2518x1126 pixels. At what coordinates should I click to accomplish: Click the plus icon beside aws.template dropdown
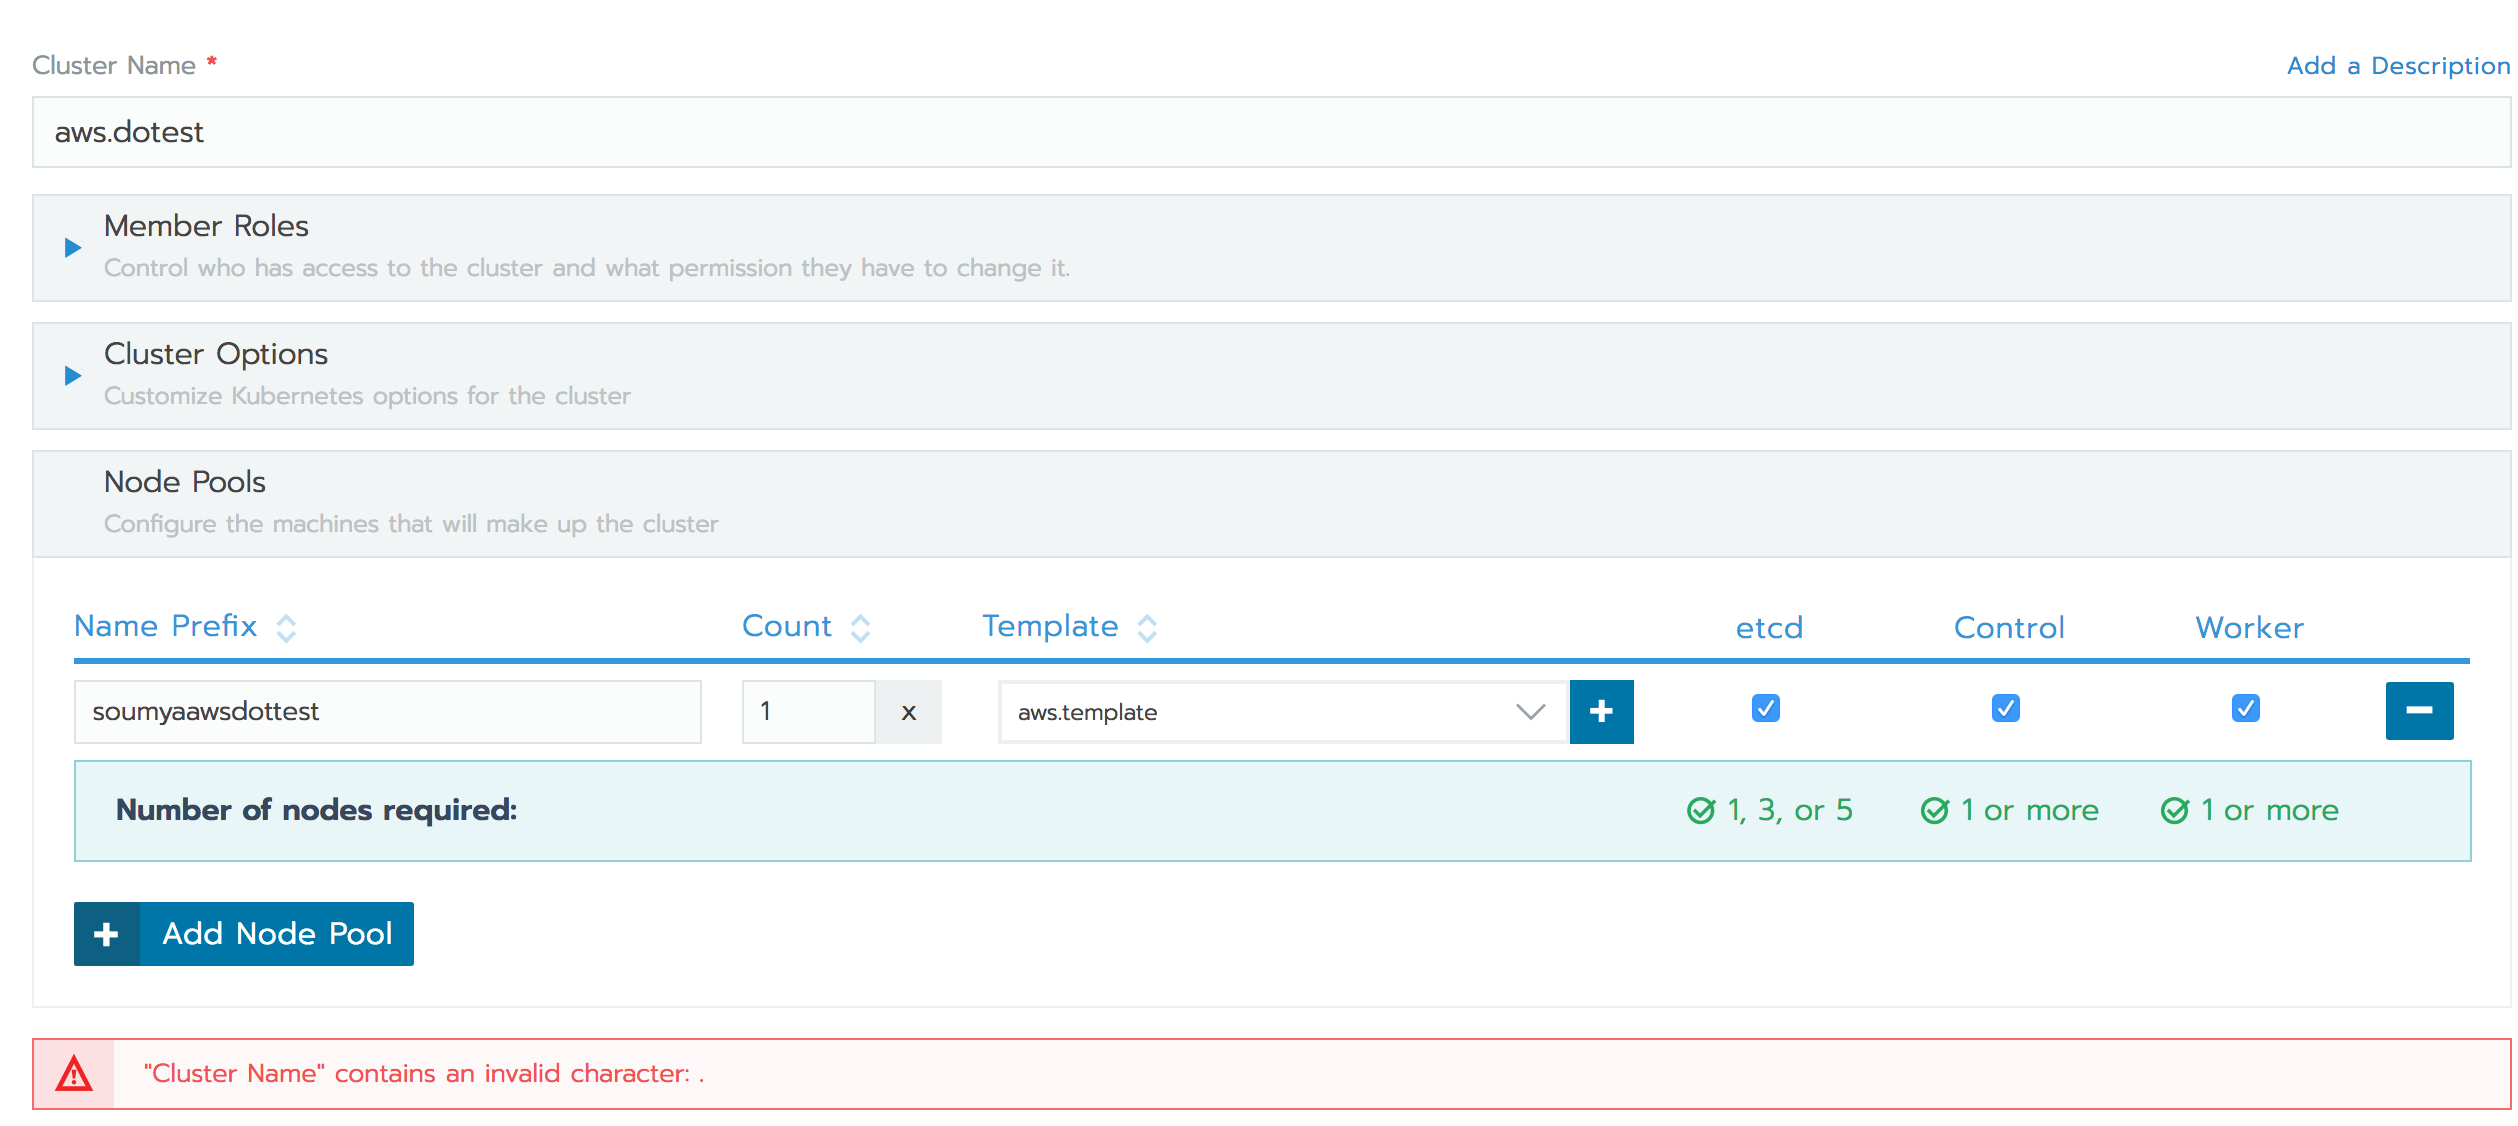tap(1601, 711)
